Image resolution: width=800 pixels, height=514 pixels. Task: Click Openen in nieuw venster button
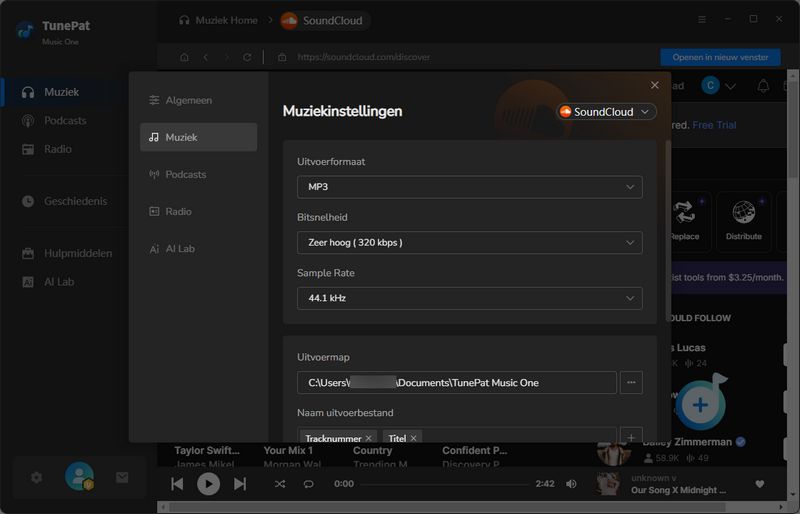pyautogui.click(x=720, y=57)
